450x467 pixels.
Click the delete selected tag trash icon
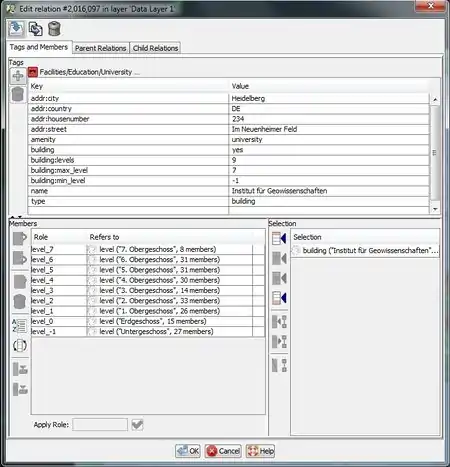[18, 94]
